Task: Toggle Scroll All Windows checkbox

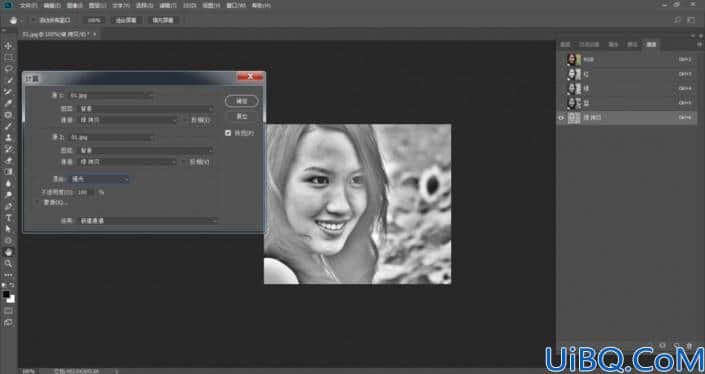Action: point(33,20)
